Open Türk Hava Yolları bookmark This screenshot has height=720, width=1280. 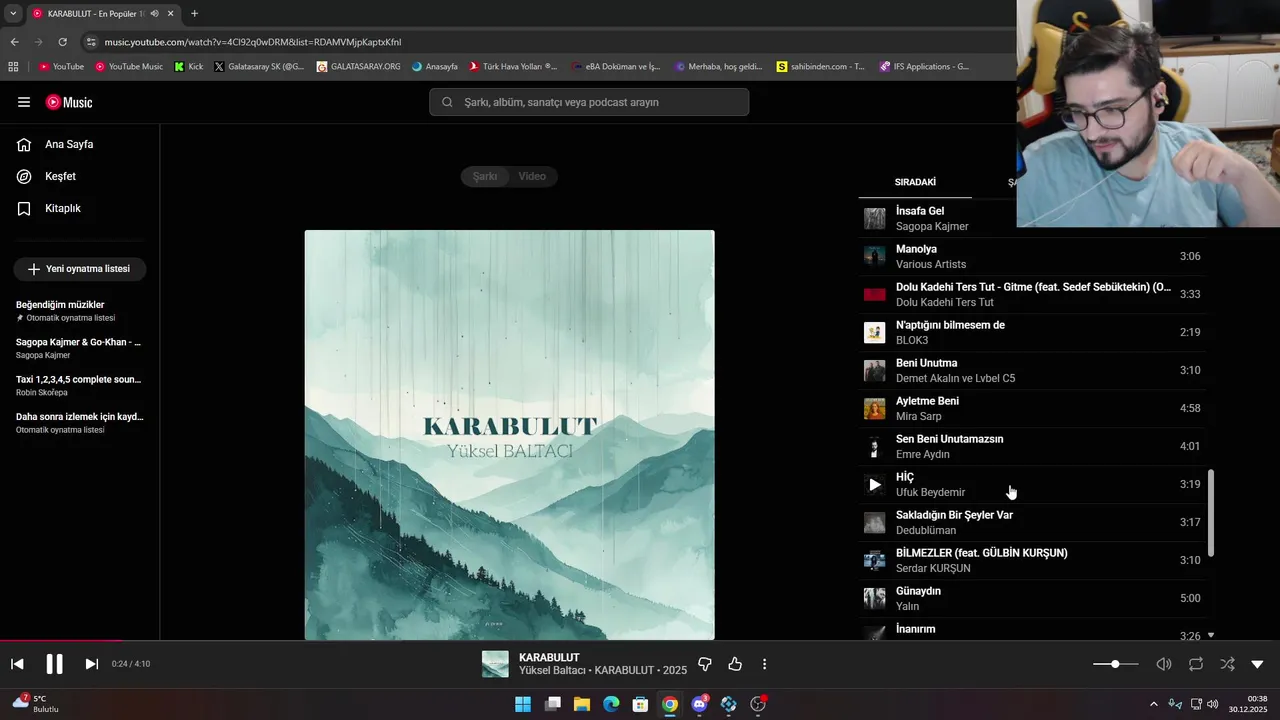(513, 66)
